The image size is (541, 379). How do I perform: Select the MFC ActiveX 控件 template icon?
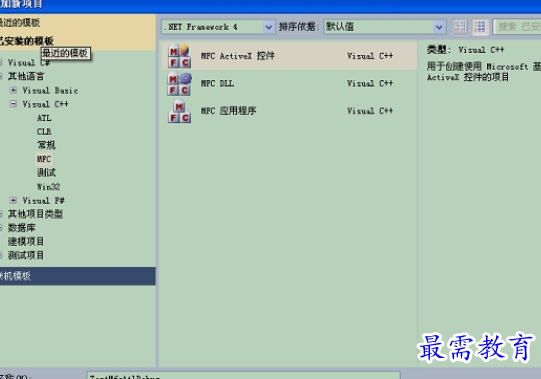pyautogui.click(x=179, y=56)
